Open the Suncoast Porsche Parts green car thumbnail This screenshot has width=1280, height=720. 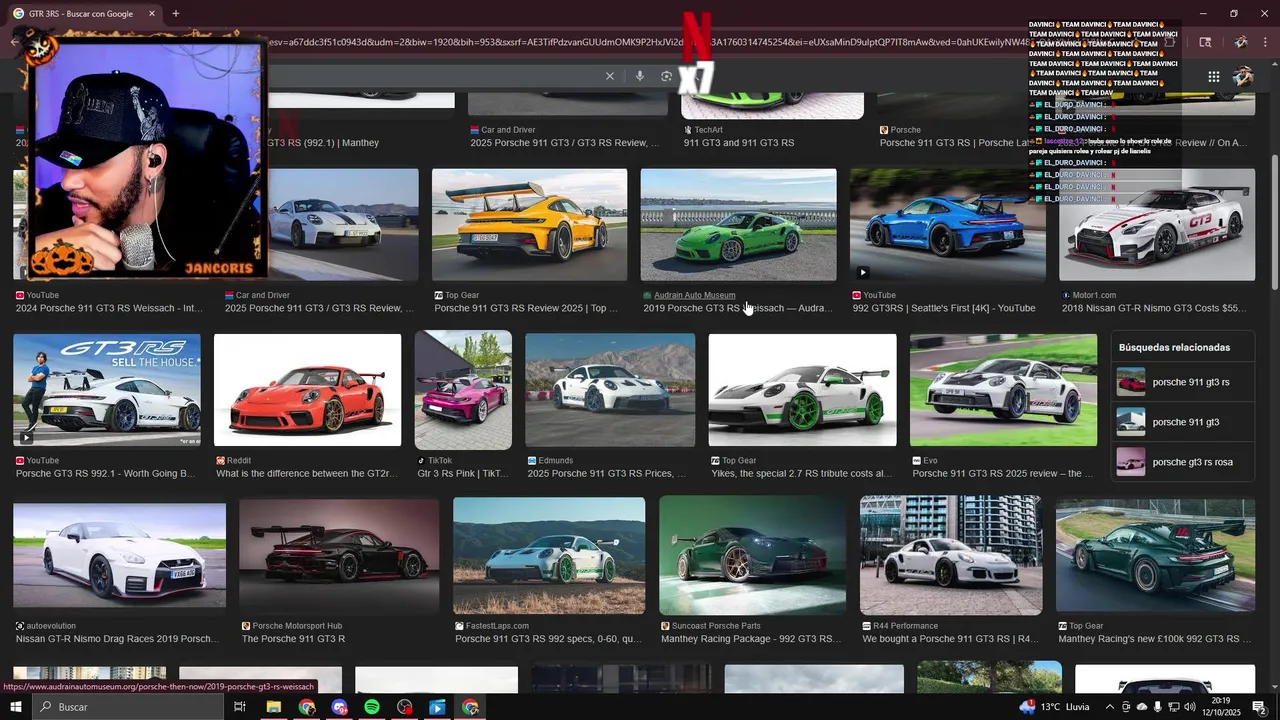(x=752, y=555)
